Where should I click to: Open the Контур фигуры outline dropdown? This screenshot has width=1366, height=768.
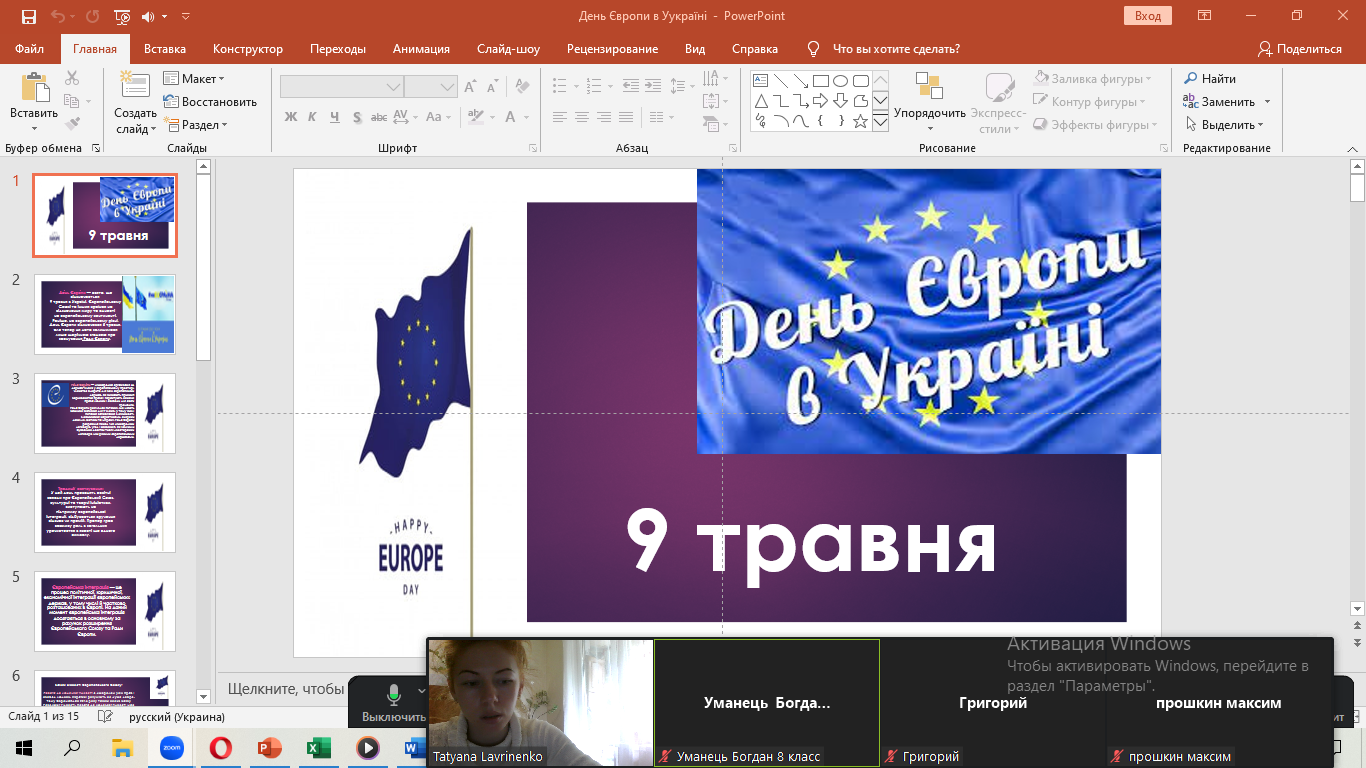[x=1088, y=101]
